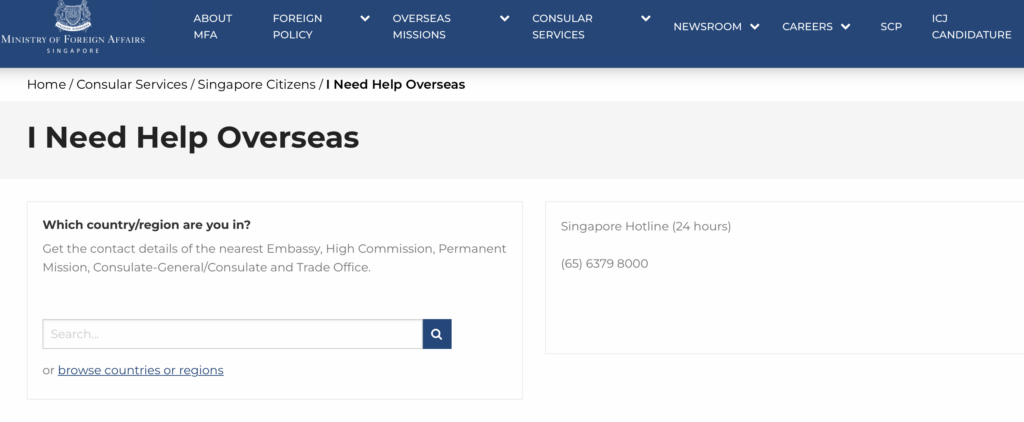Click the Ministry of Foreign Affairs Singapore logo
Screen dimensions: 1024x422
(73, 27)
